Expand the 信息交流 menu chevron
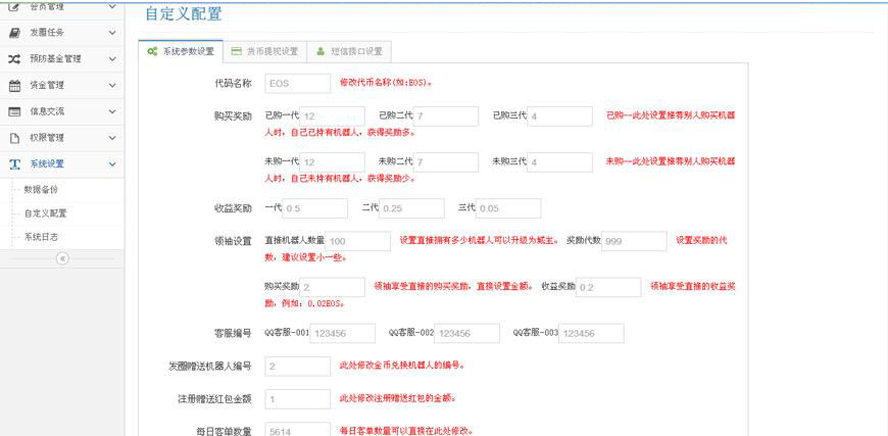 (x=112, y=112)
